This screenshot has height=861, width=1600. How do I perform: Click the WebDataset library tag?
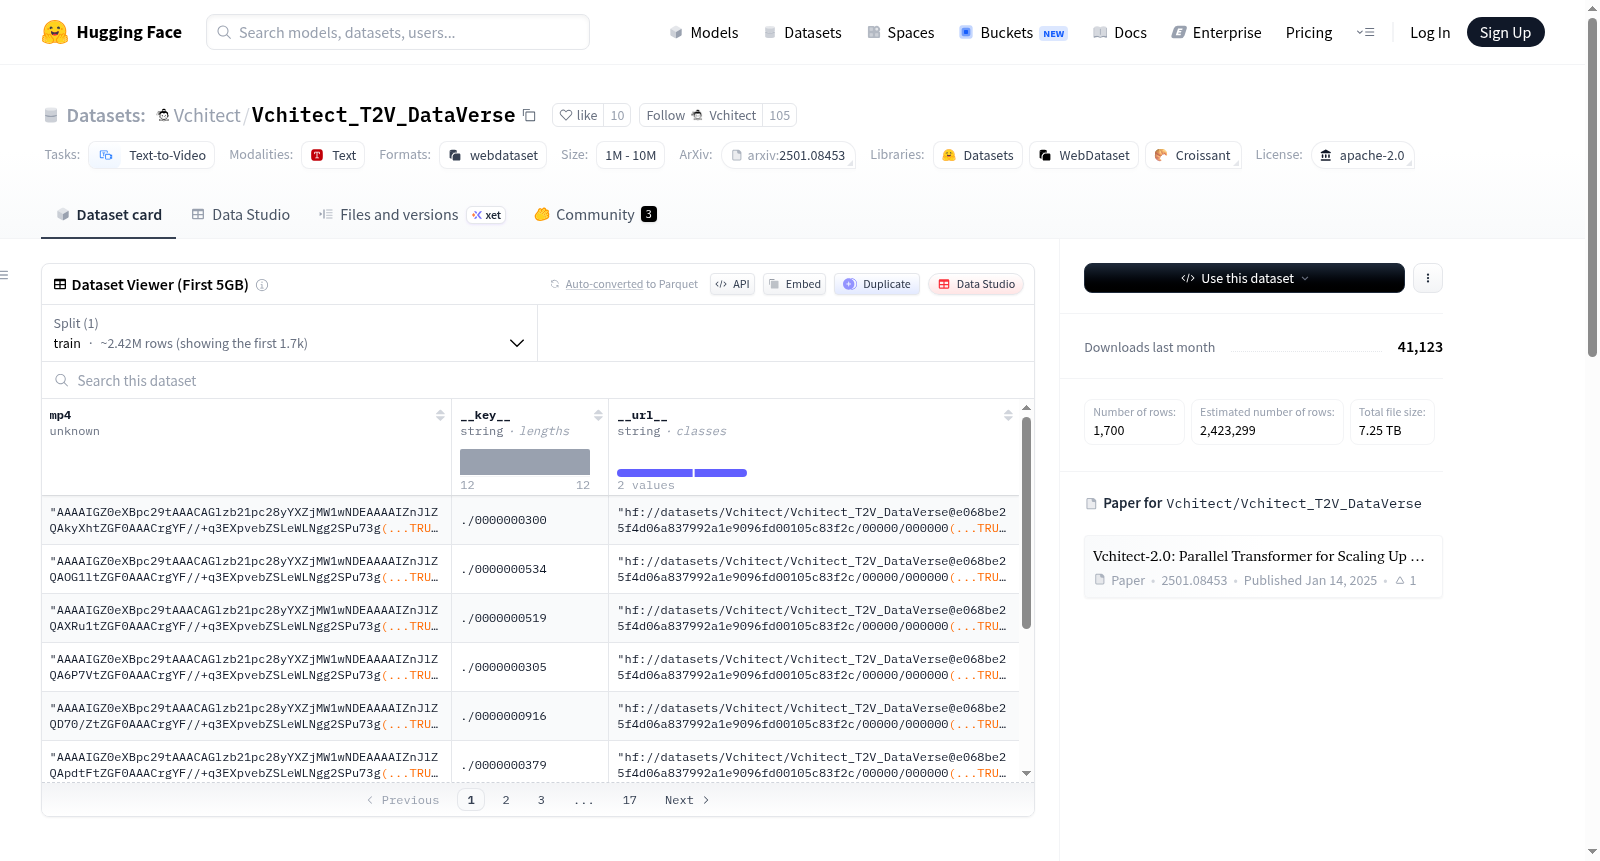(1084, 155)
